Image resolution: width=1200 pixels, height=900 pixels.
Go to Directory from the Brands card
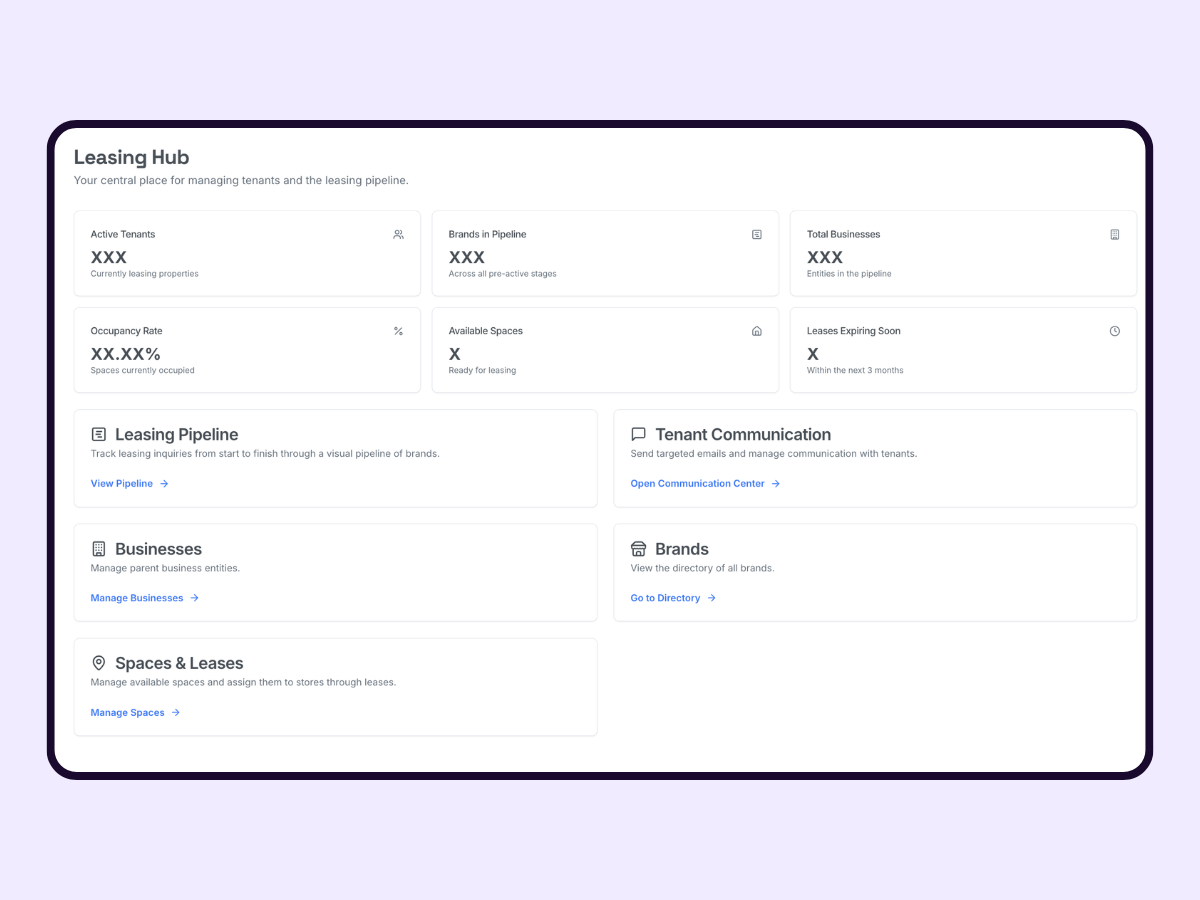tap(665, 597)
